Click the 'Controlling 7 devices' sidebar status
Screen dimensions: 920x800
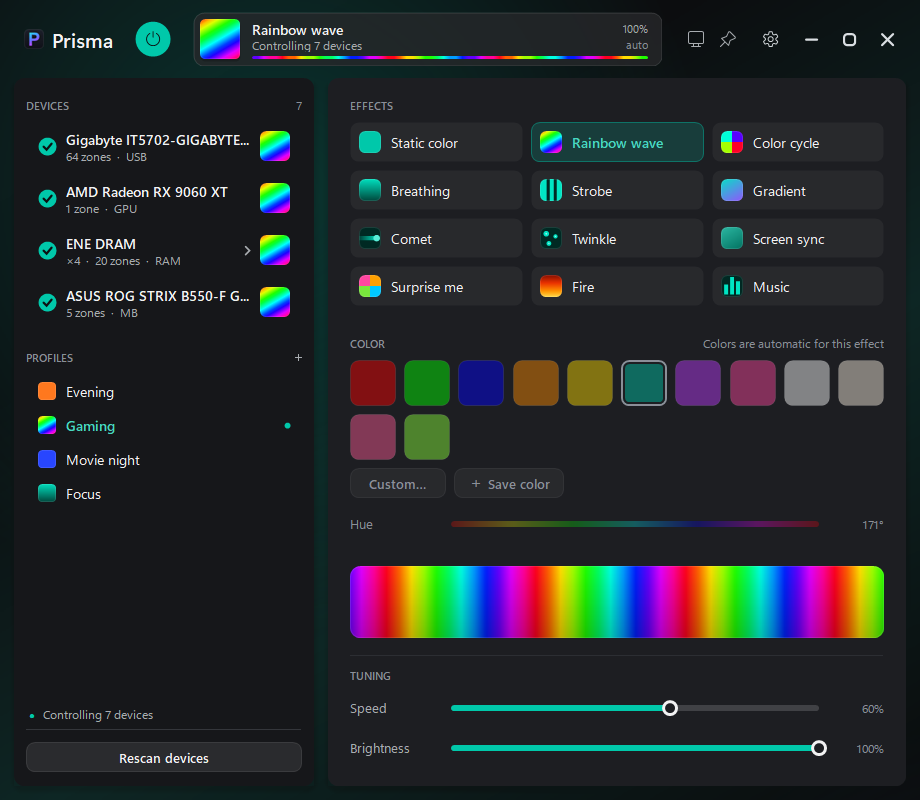tap(97, 715)
